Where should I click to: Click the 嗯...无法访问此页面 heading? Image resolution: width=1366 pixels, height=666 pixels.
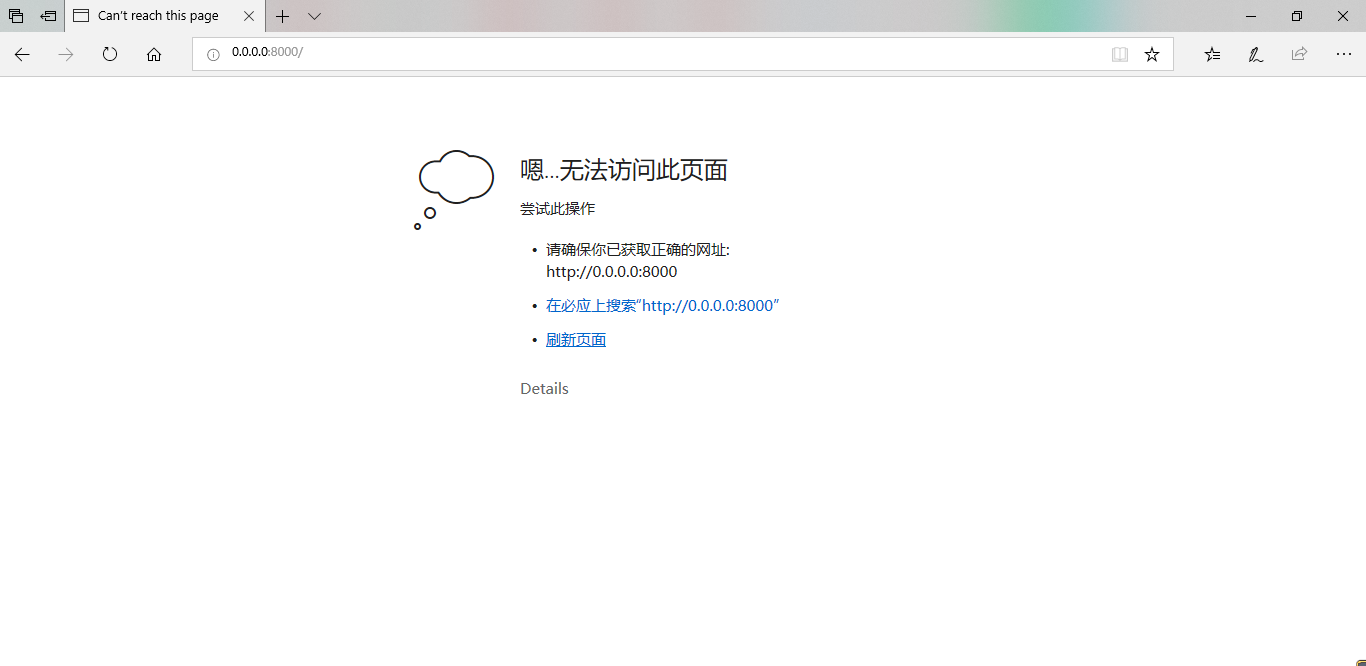point(624,170)
